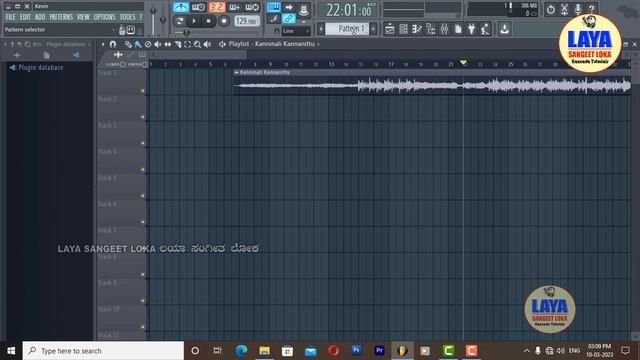Open the snap Line dropdown
Viewport: 640px width, 360px height.
click(x=297, y=31)
